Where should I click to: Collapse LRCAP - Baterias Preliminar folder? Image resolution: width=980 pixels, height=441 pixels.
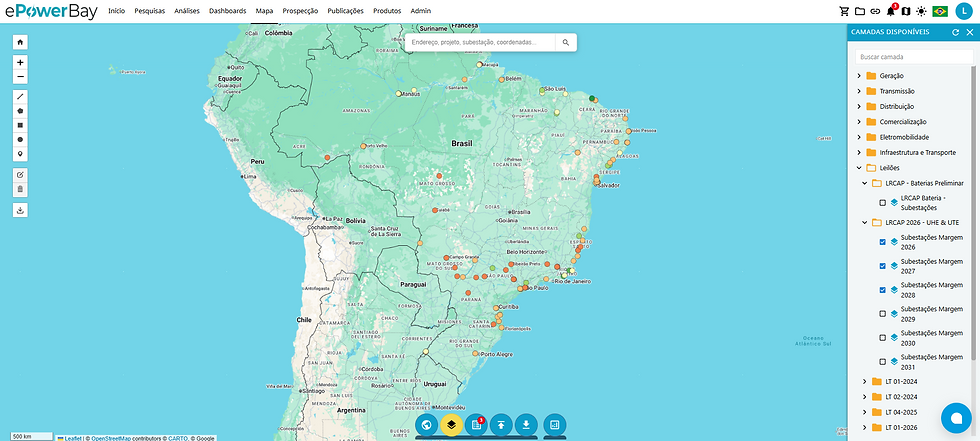[865, 183]
